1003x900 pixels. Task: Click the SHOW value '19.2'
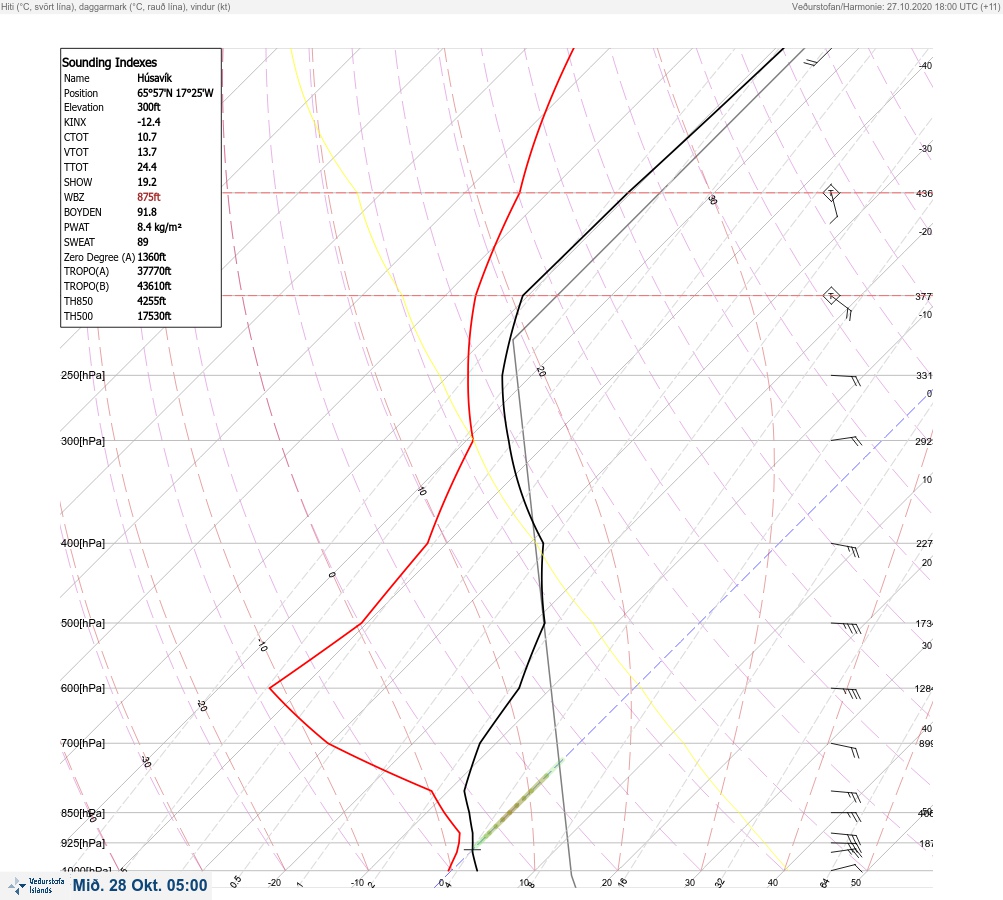[146, 182]
